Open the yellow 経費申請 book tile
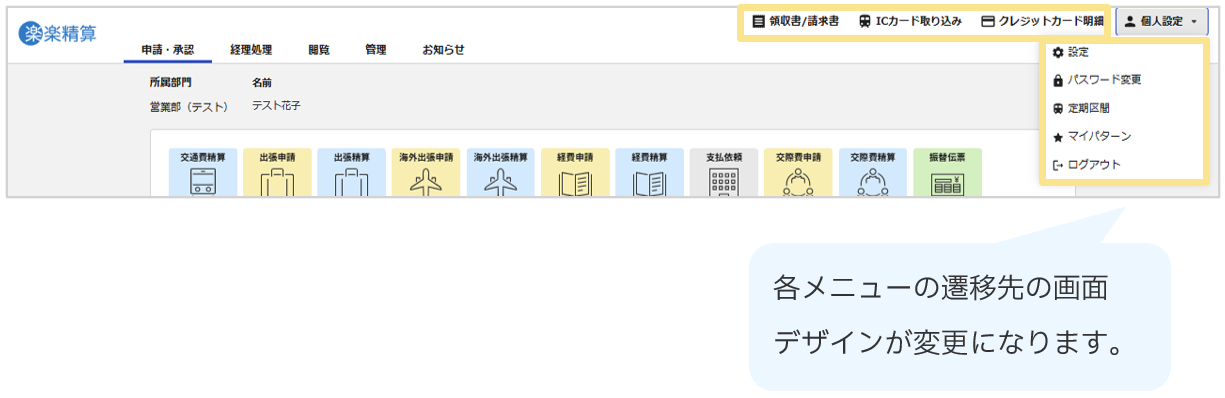Image resolution: width=1225 pixels, height=398 pixels. (x=575, y=173)
